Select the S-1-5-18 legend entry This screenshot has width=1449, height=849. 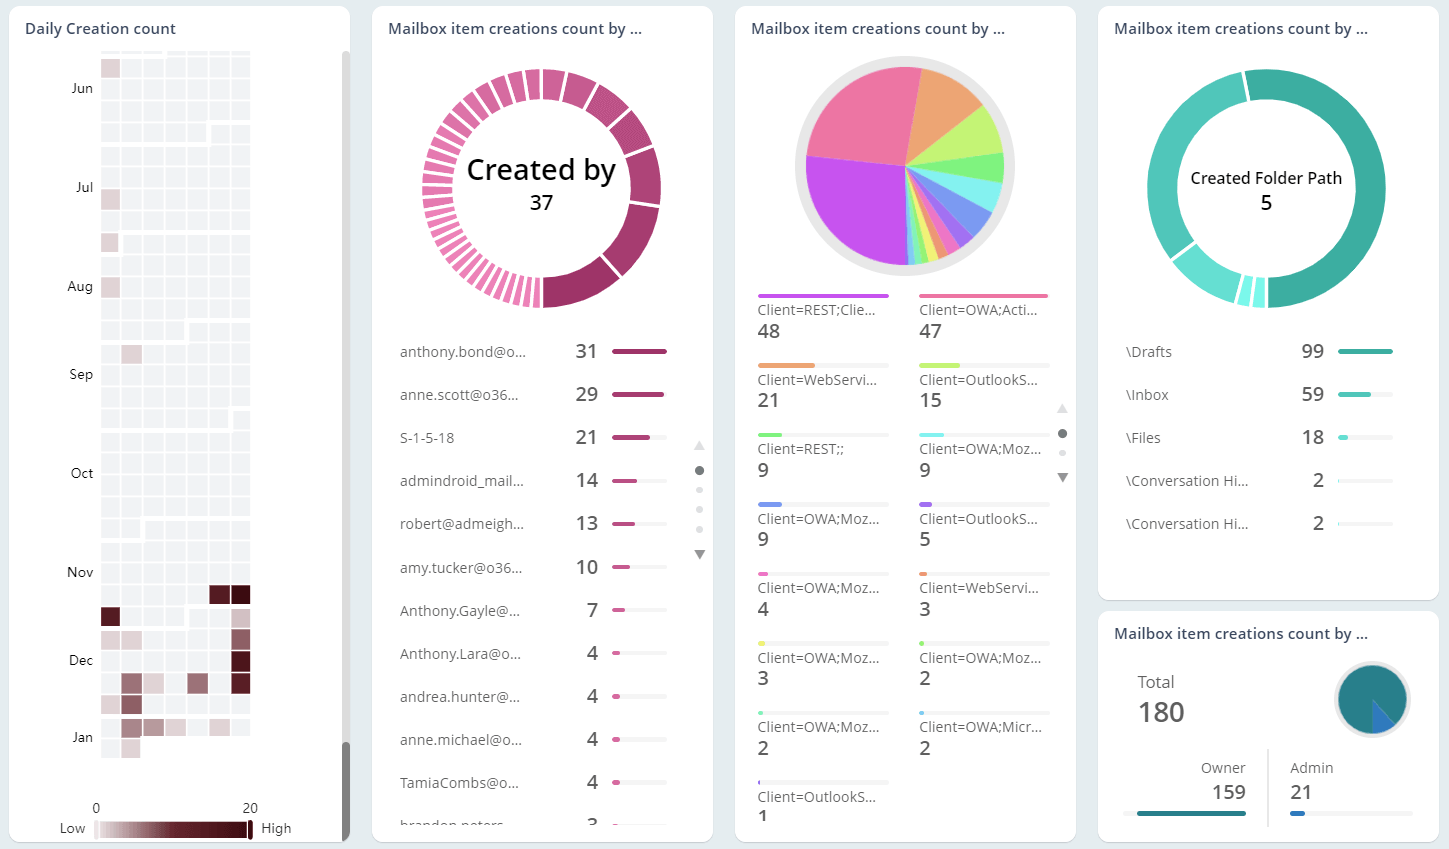[427, 438]
